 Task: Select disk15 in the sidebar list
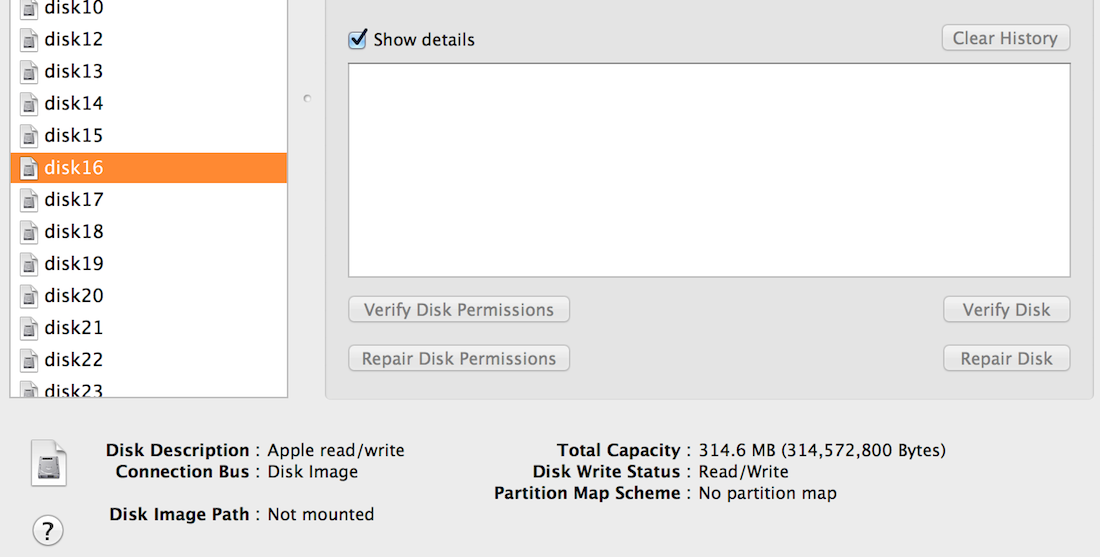click(x=149, y=135)
